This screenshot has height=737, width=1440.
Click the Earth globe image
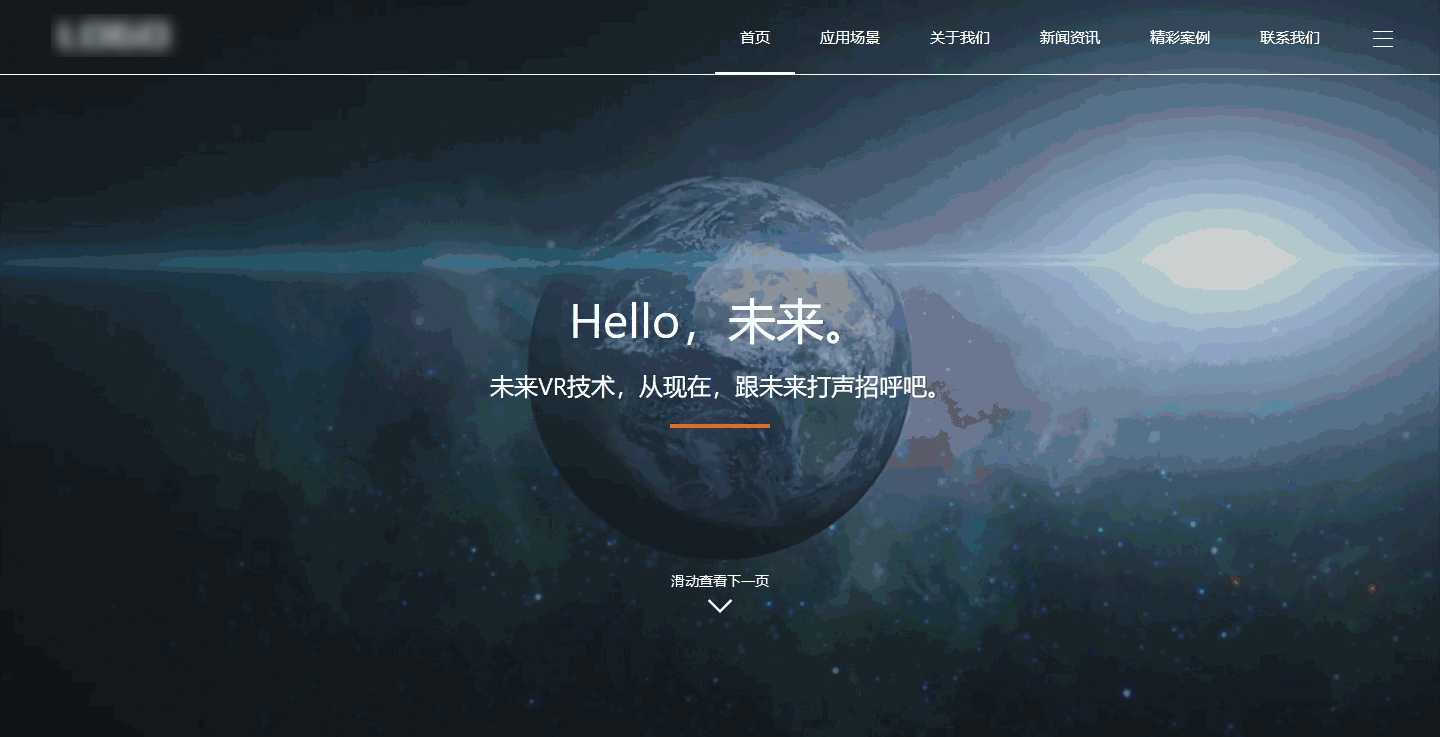[x=720, y=368]
